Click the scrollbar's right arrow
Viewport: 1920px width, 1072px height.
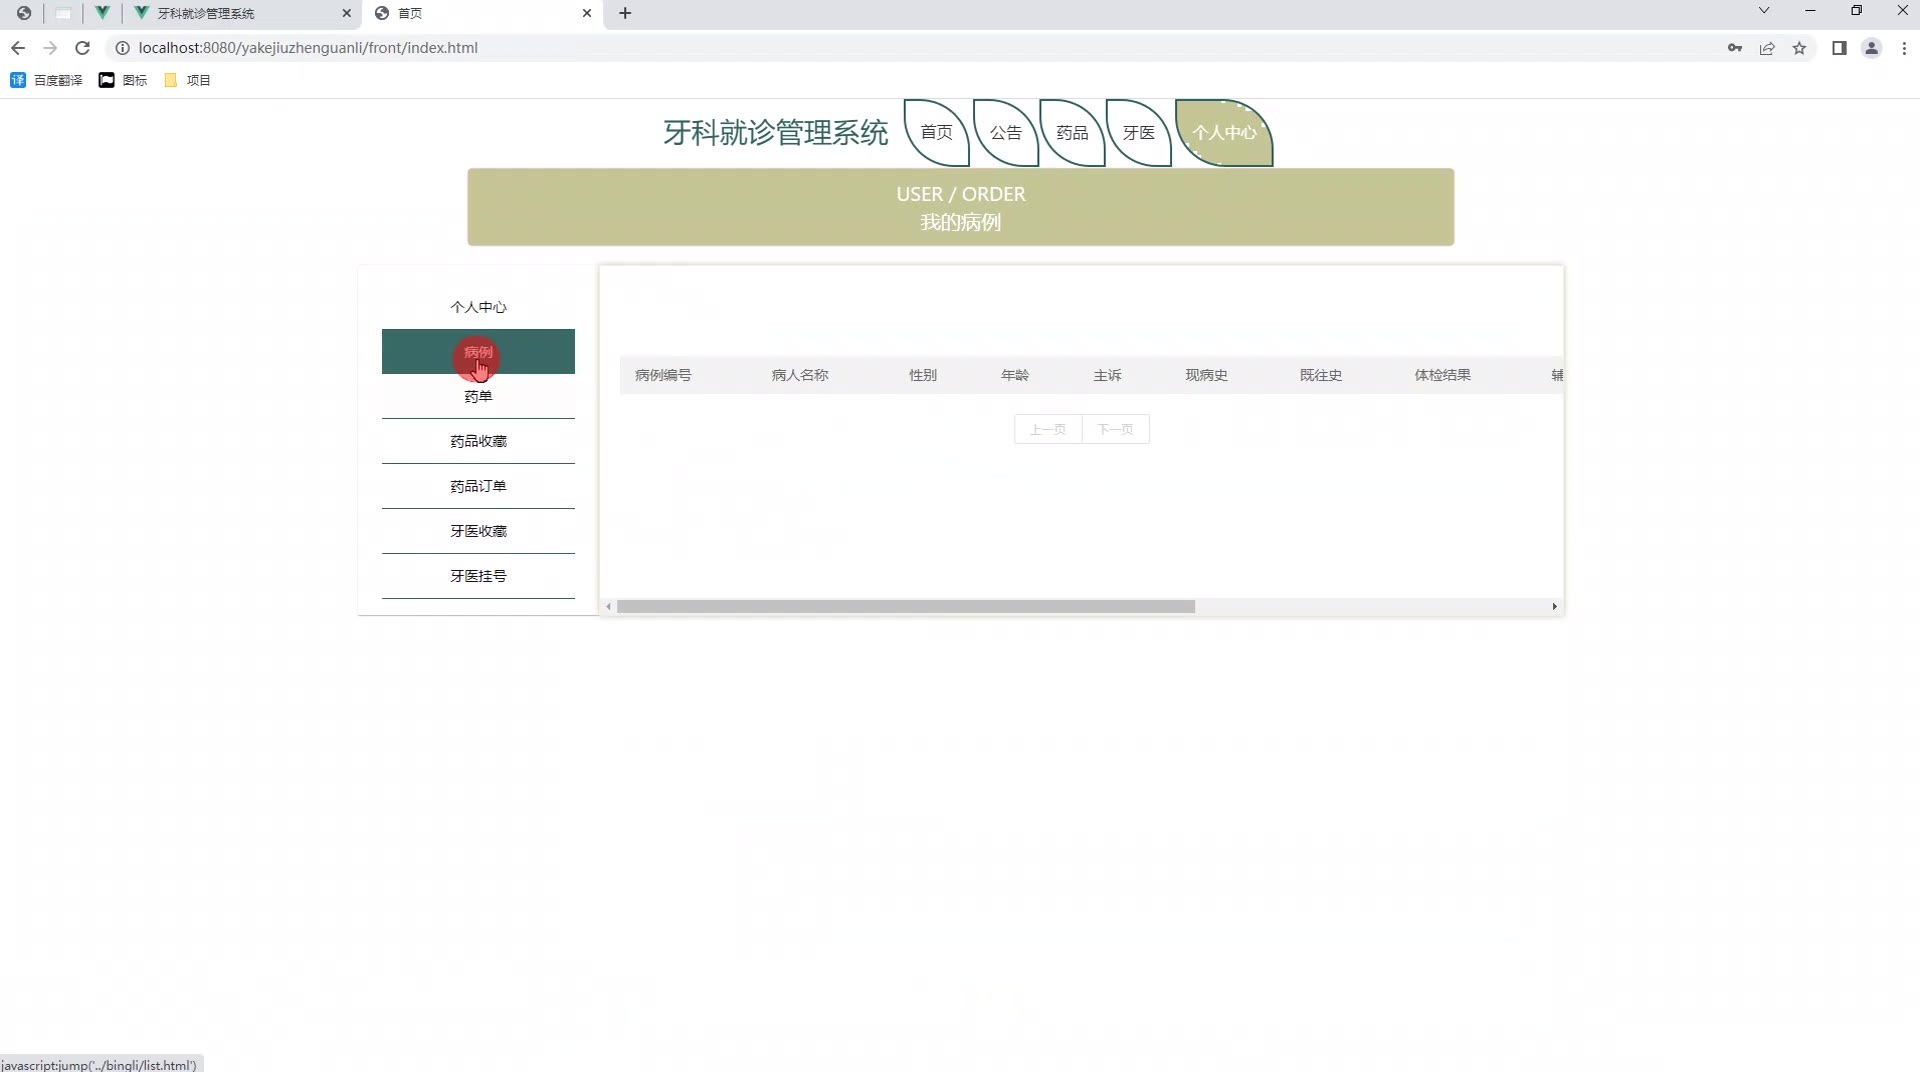point(1554,607)
